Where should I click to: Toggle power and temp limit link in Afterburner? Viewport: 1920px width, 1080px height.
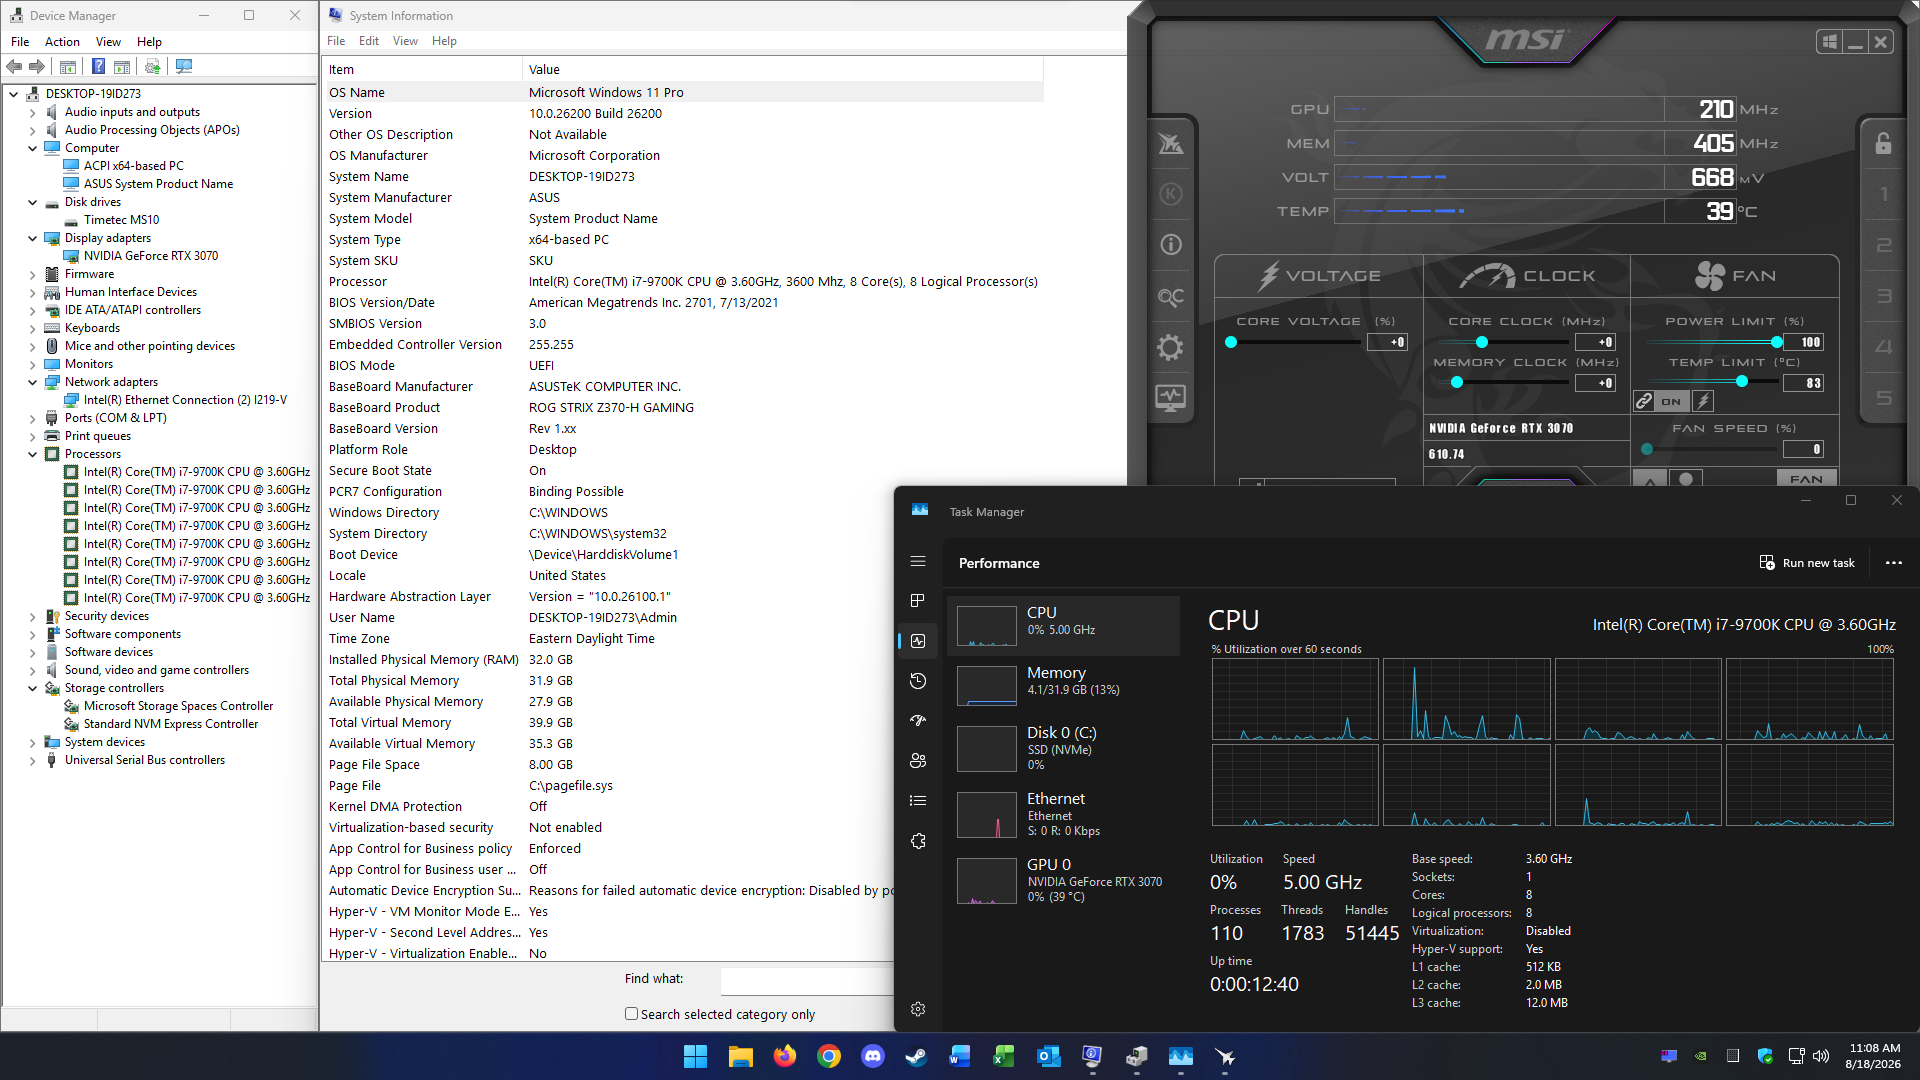click(x=1644, y=401)
